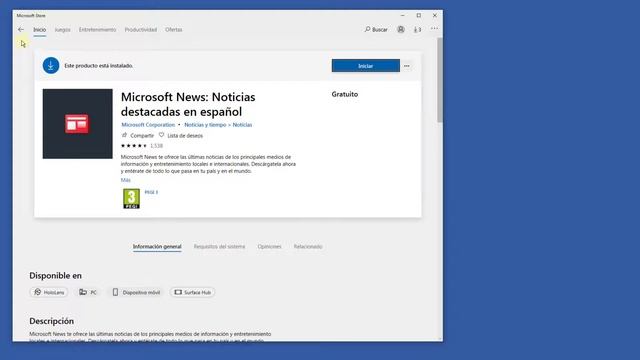Viewport: 640px width, 360px height.
Task: Maximize the Microsoft Store window
Action: coord(419,15)
